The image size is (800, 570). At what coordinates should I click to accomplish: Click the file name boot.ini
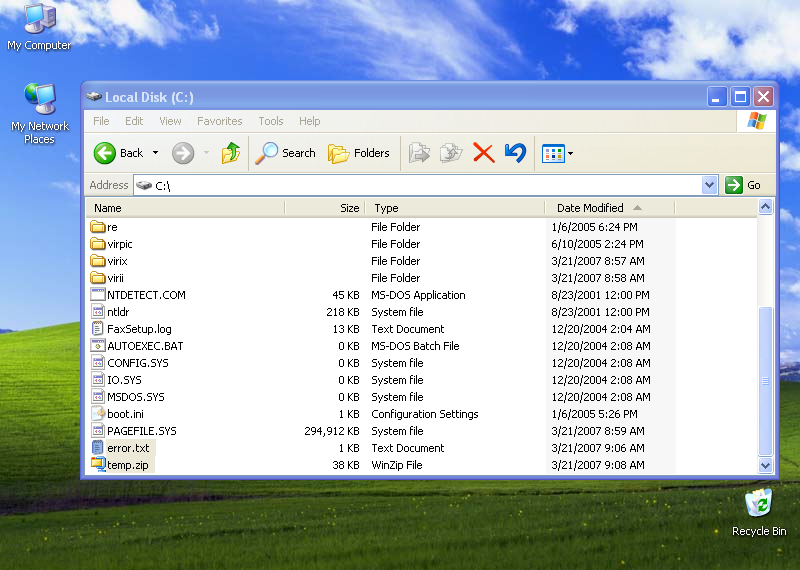click(x=126, y=414)
